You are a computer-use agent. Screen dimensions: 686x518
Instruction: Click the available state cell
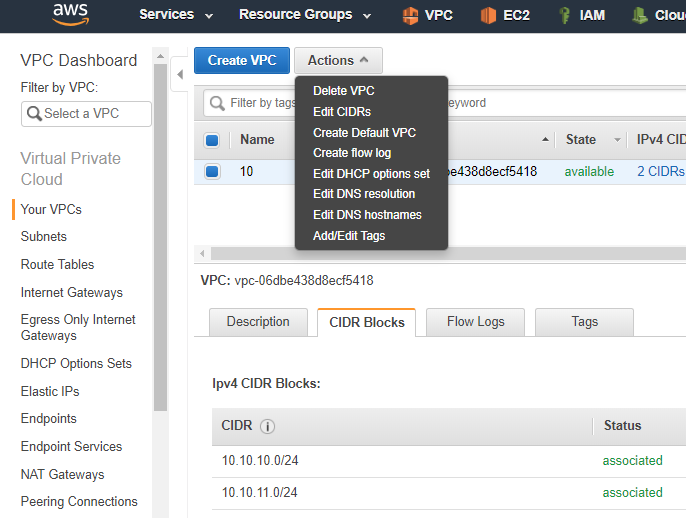(589, 172)
